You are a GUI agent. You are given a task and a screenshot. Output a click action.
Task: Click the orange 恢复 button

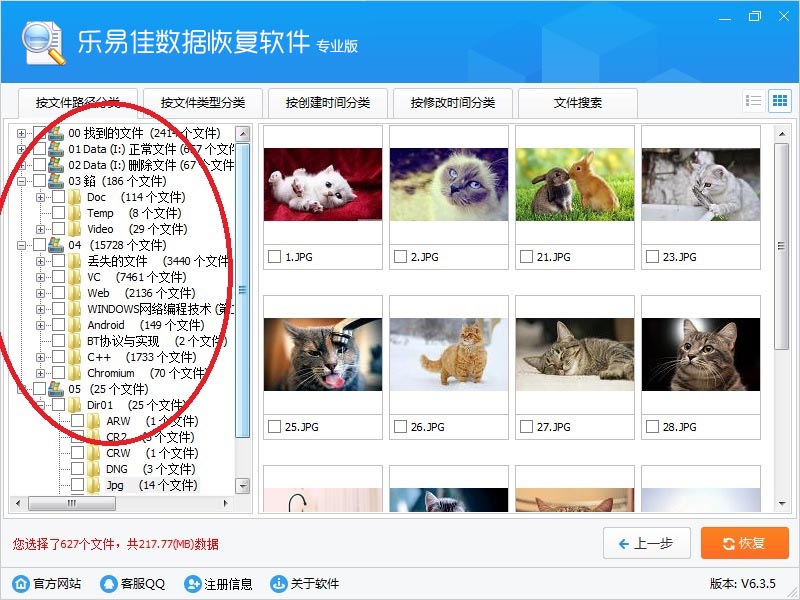744,543
